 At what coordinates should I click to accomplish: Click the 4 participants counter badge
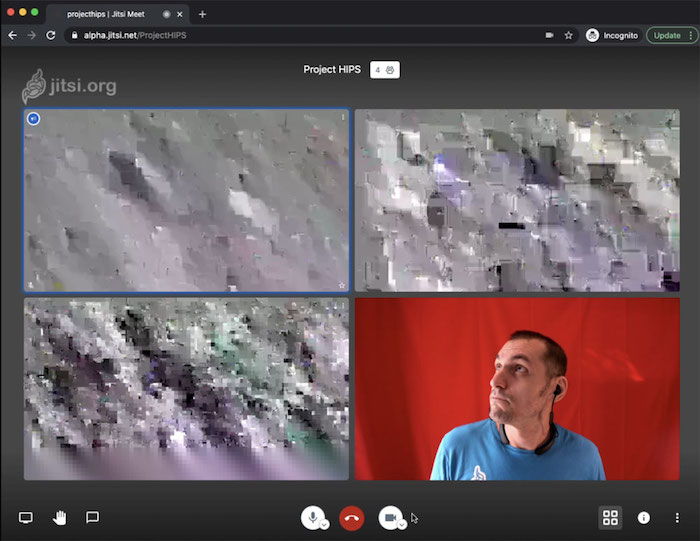(385, 70)
